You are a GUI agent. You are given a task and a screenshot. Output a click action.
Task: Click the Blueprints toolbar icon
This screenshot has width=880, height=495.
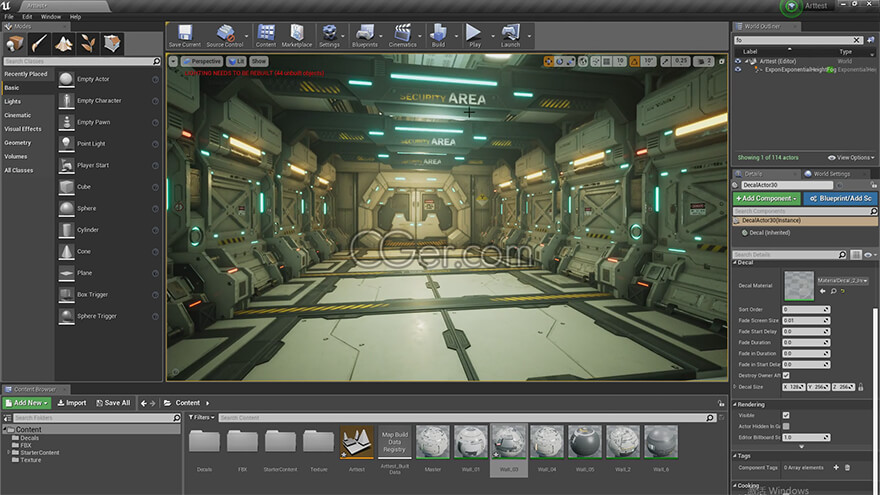[365, 35]
